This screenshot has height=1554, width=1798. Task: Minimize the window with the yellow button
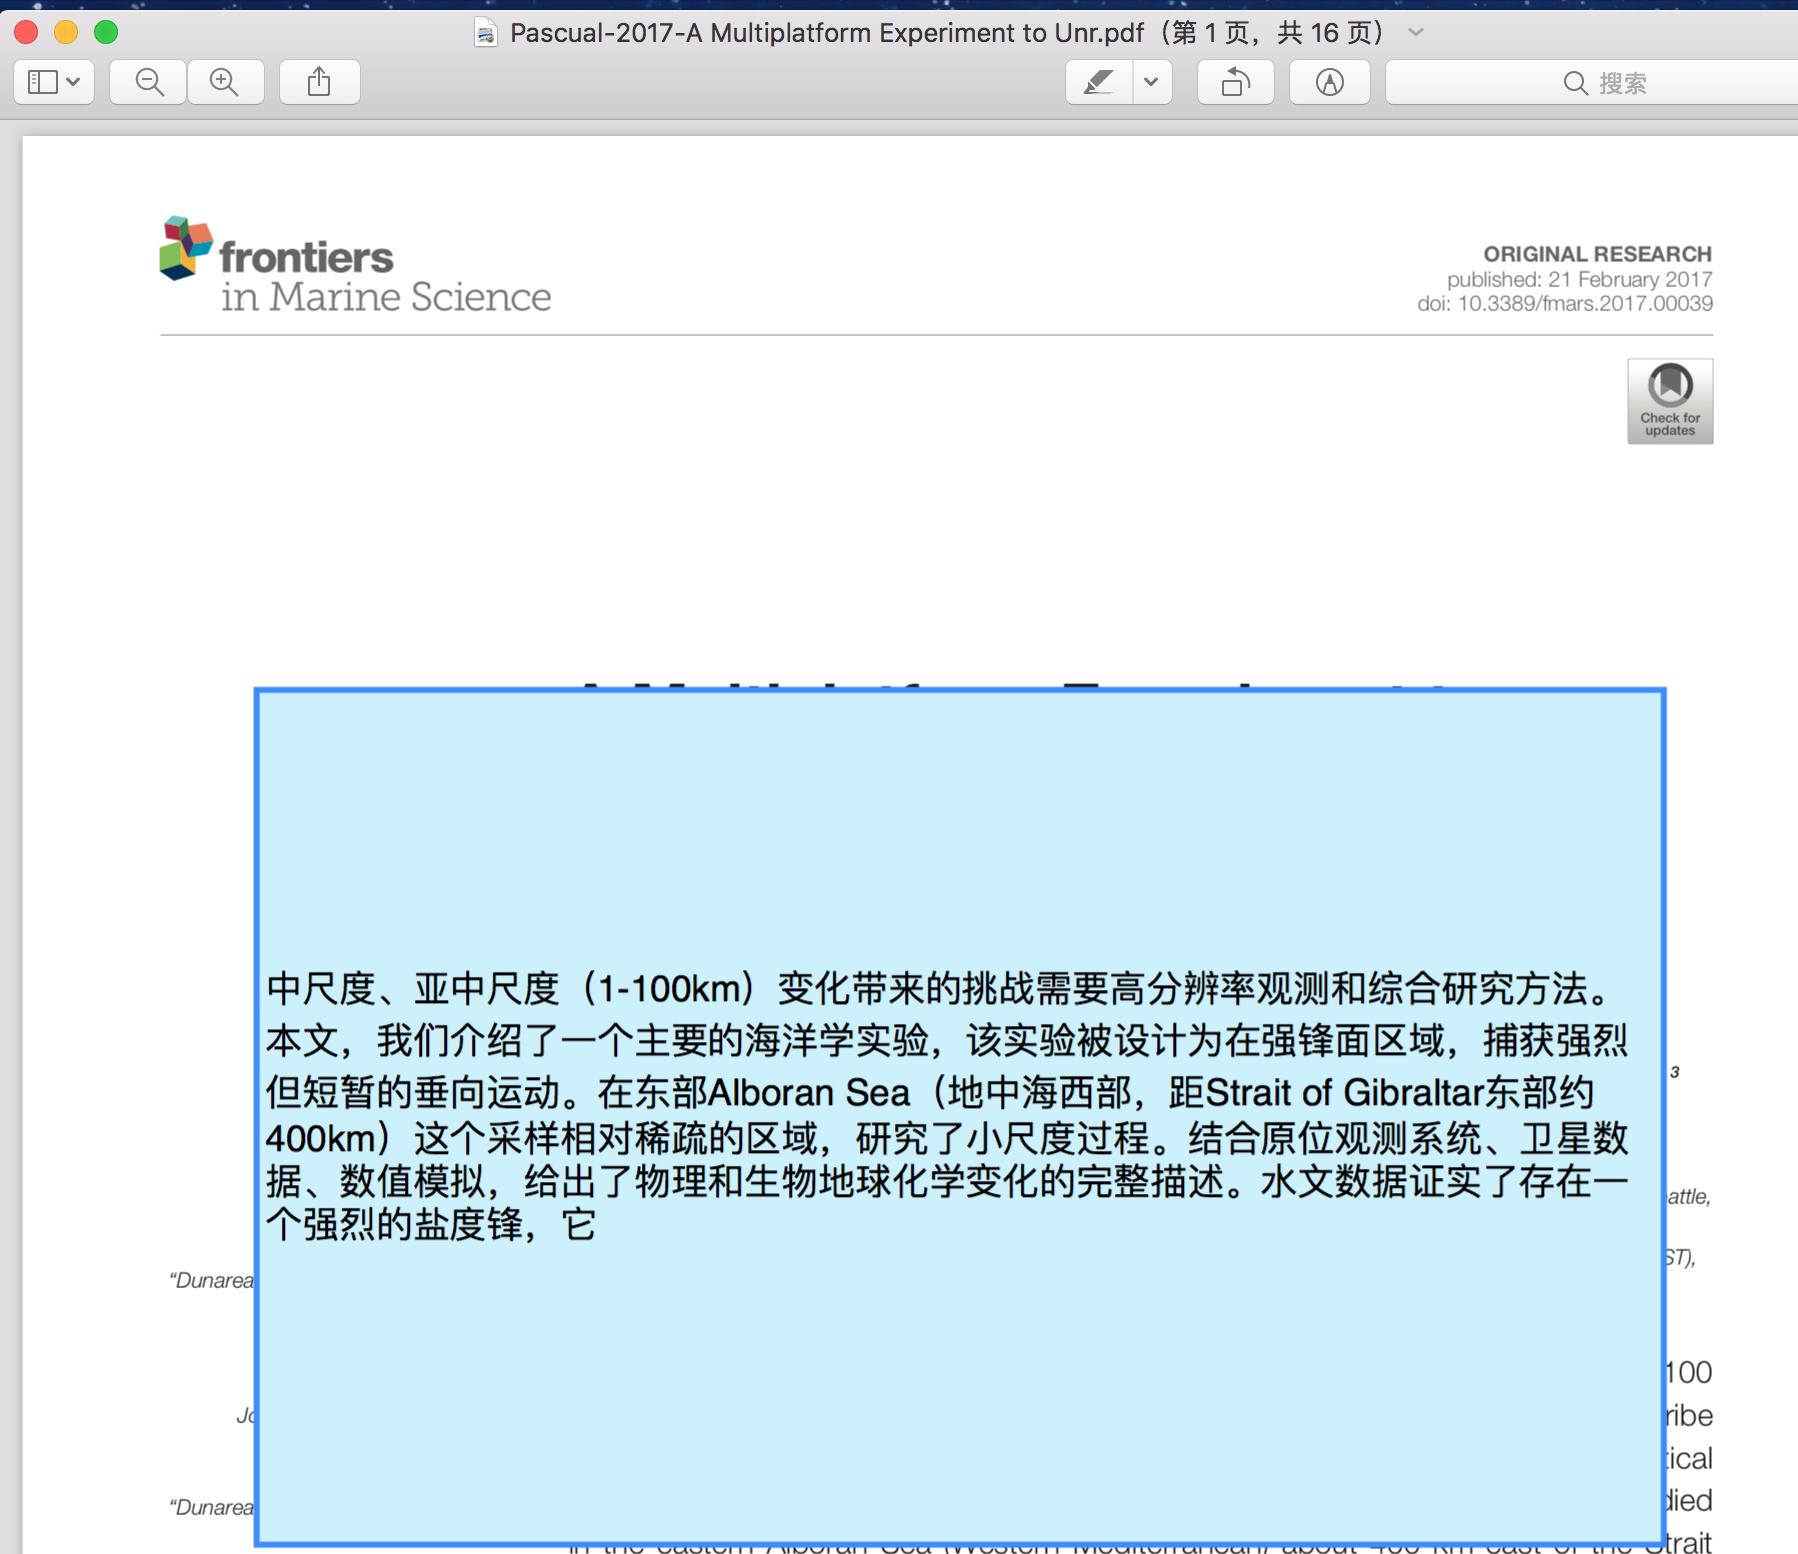(66, 33)
